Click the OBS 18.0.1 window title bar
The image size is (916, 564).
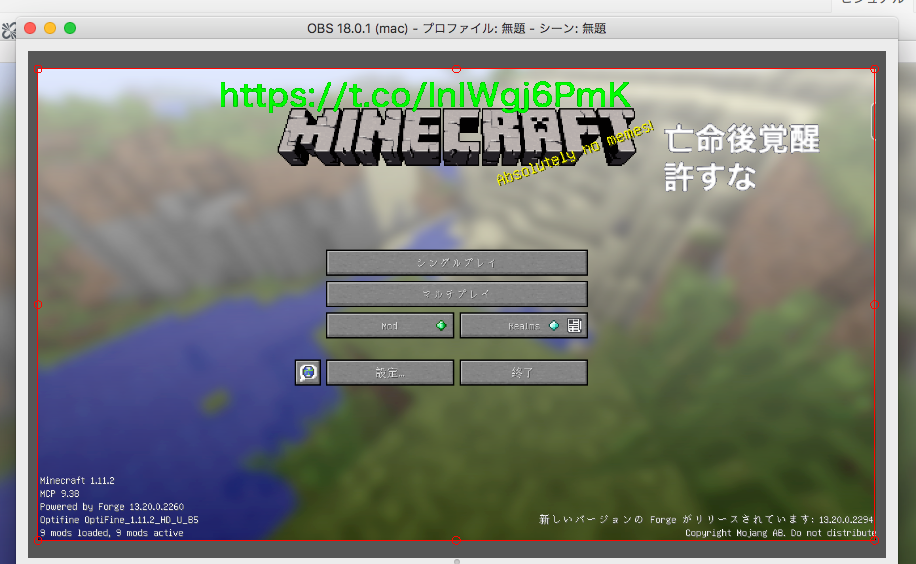457,28
